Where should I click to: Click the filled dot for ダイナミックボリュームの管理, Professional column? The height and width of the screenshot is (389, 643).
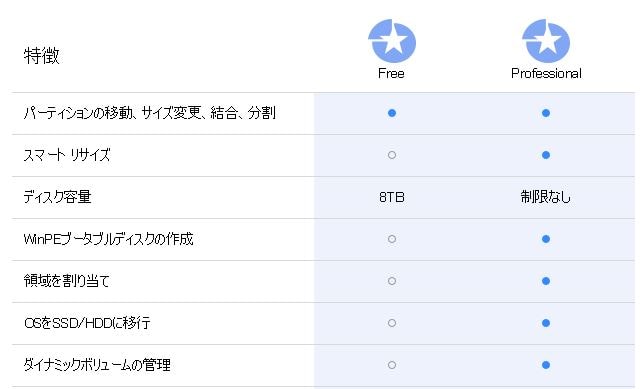pos(546,365)
